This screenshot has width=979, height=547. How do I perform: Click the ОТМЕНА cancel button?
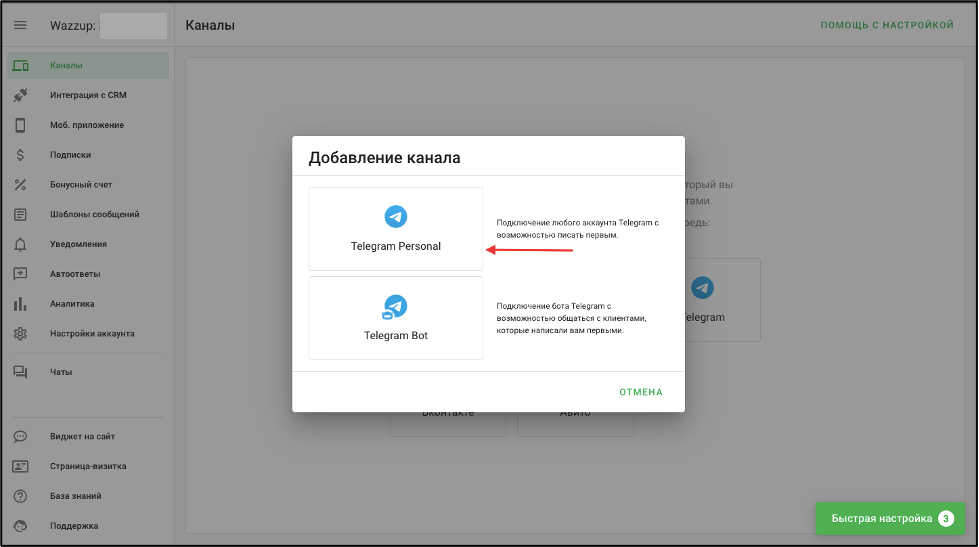tap(640, 392)
